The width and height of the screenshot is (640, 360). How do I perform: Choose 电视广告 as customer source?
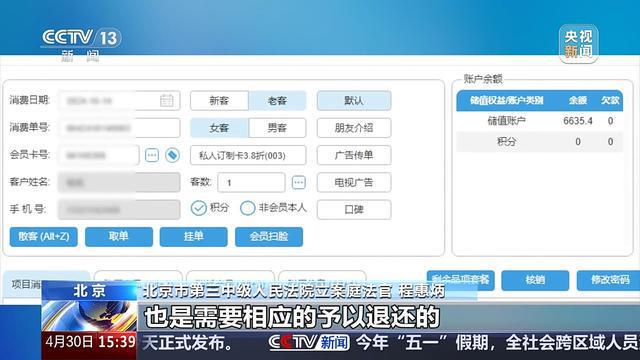(354, 182)
